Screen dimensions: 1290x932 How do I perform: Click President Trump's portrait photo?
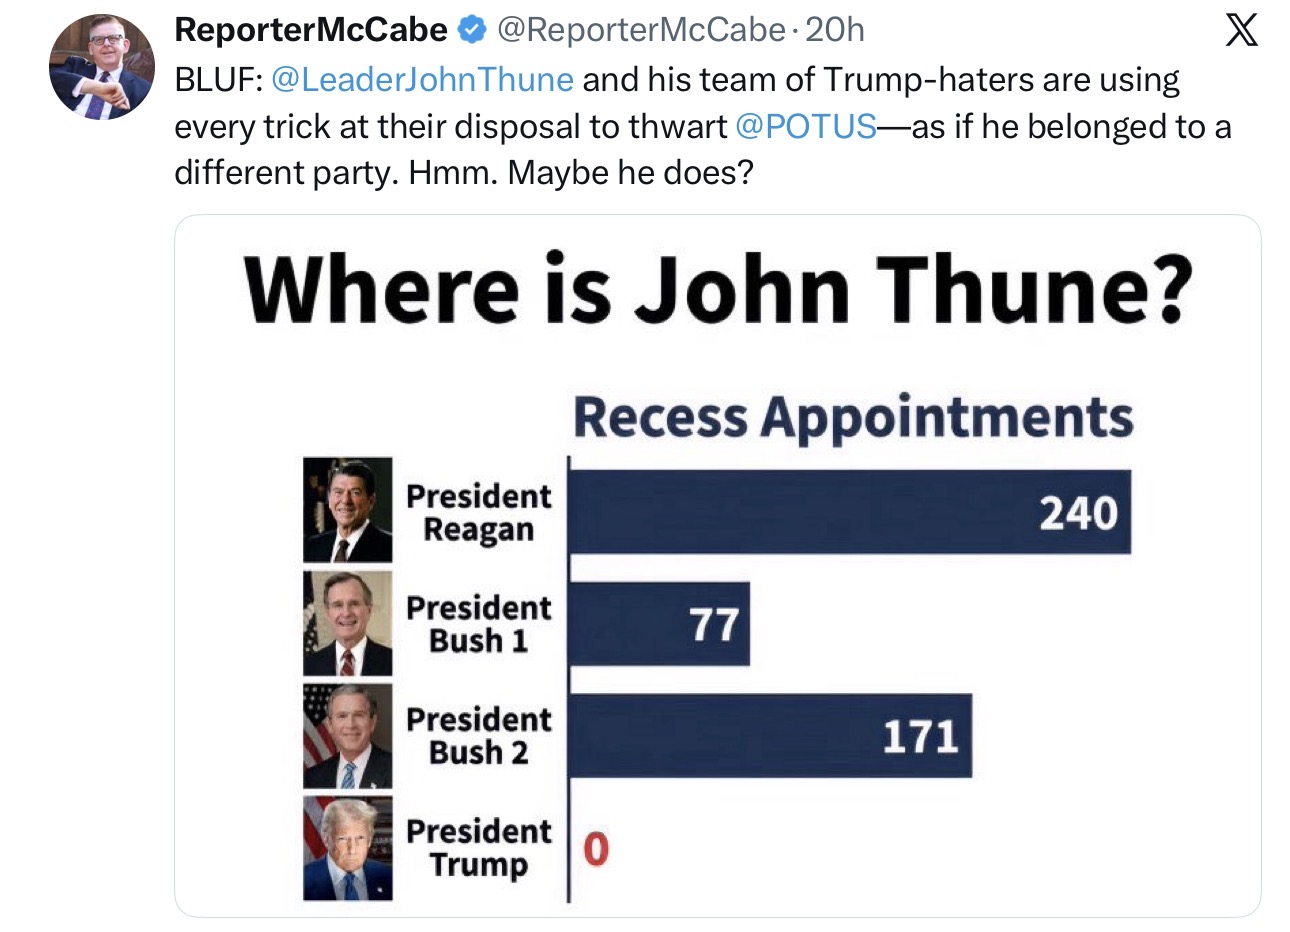pos(348,848)
